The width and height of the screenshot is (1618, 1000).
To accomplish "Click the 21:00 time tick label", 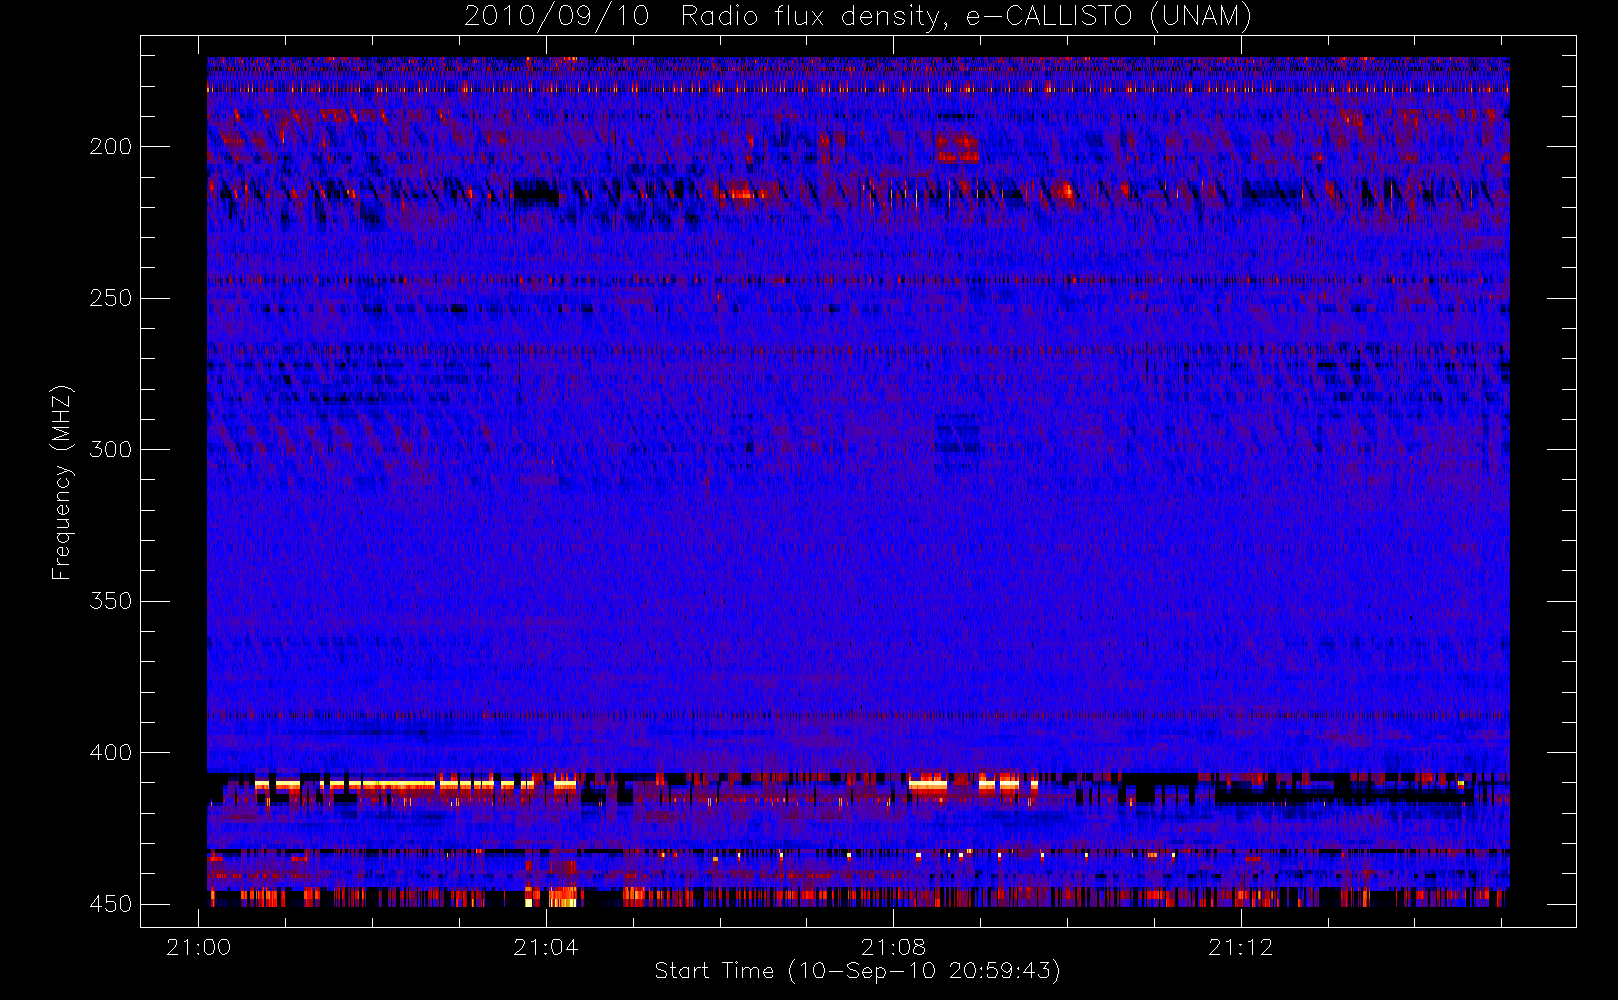I will tap(199, 947).
